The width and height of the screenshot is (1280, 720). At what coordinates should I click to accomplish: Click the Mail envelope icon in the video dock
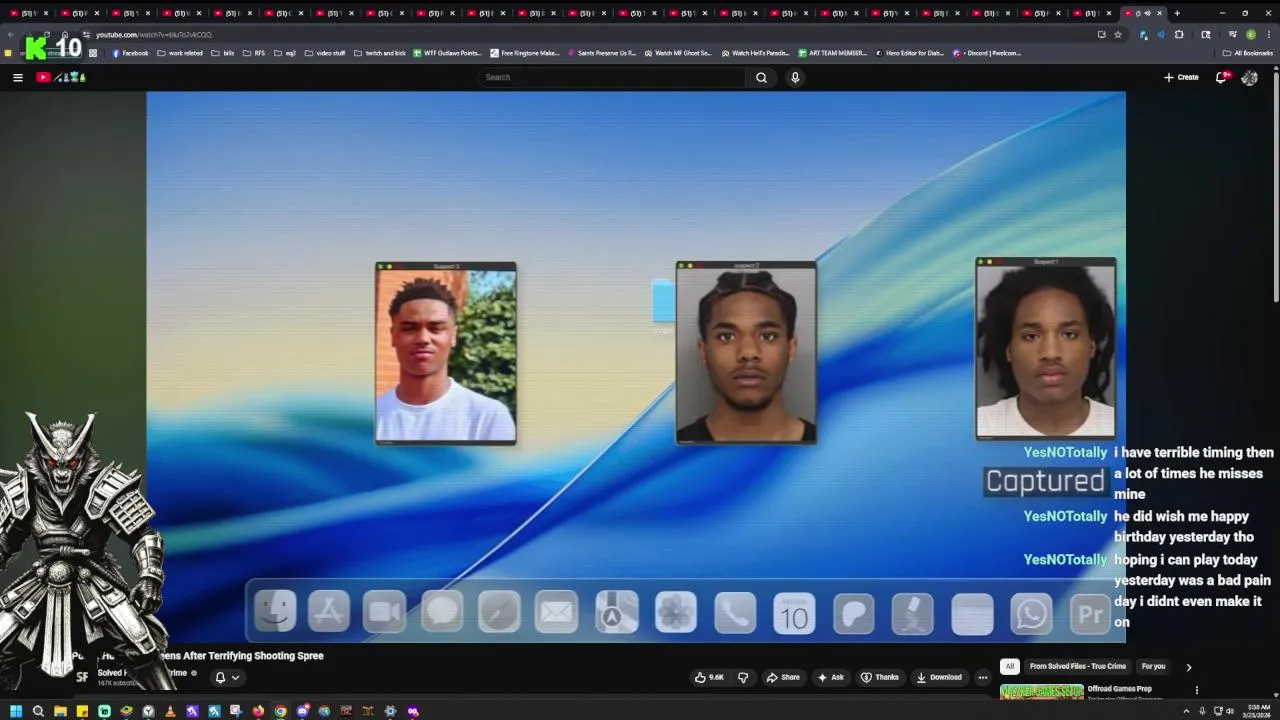(556, 612)
